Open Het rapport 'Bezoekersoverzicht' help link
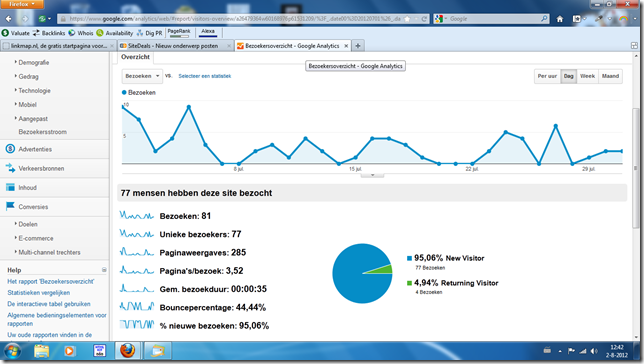This screenshot has height=364, width=644. coord(51,281)
